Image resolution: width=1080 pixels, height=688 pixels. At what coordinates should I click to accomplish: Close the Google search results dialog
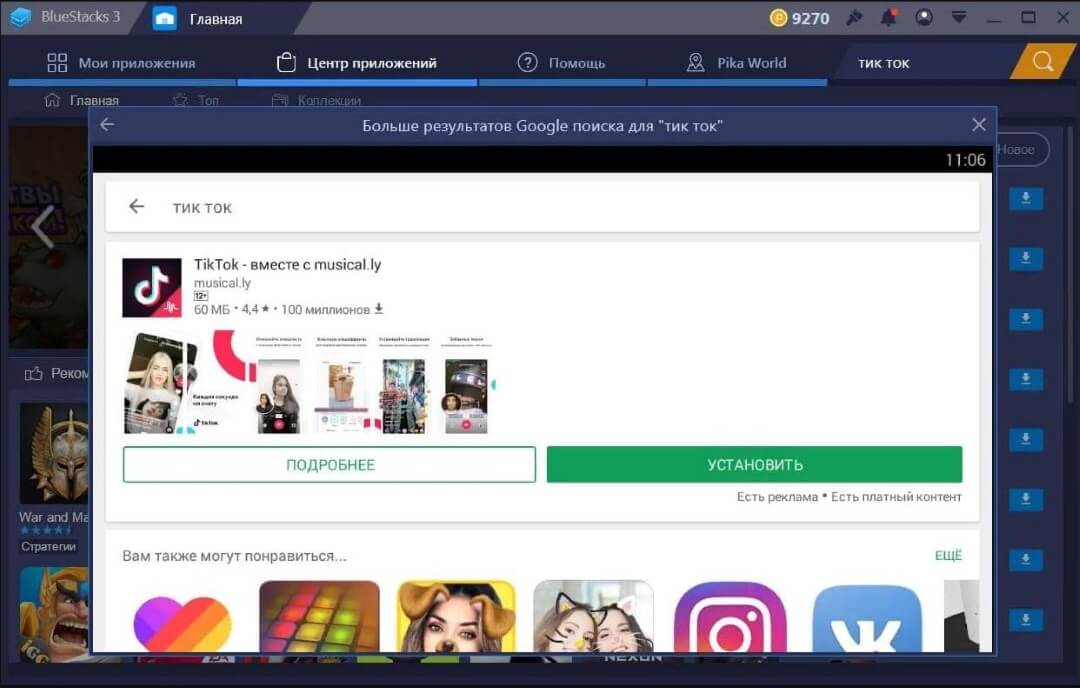coord(979,125)
